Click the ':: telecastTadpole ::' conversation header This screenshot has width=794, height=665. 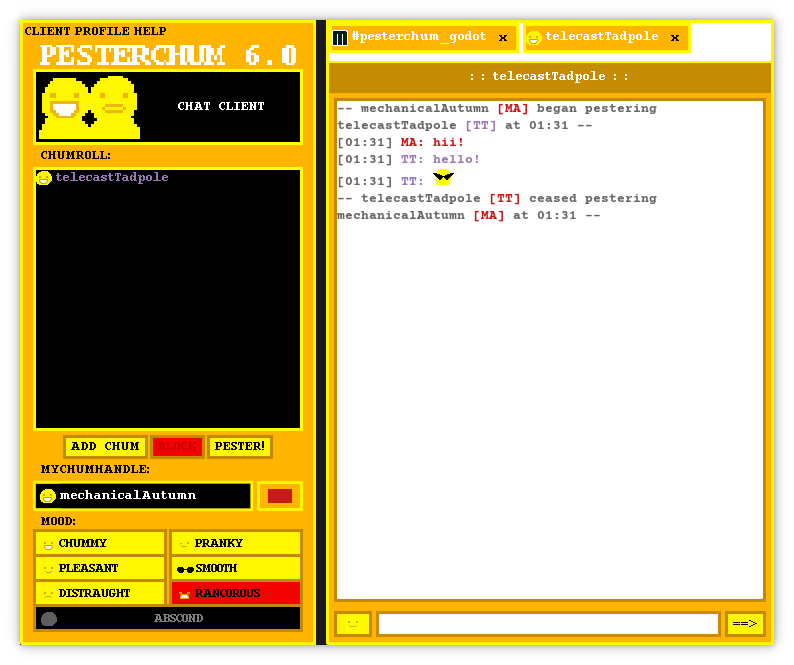click(549, 77)
